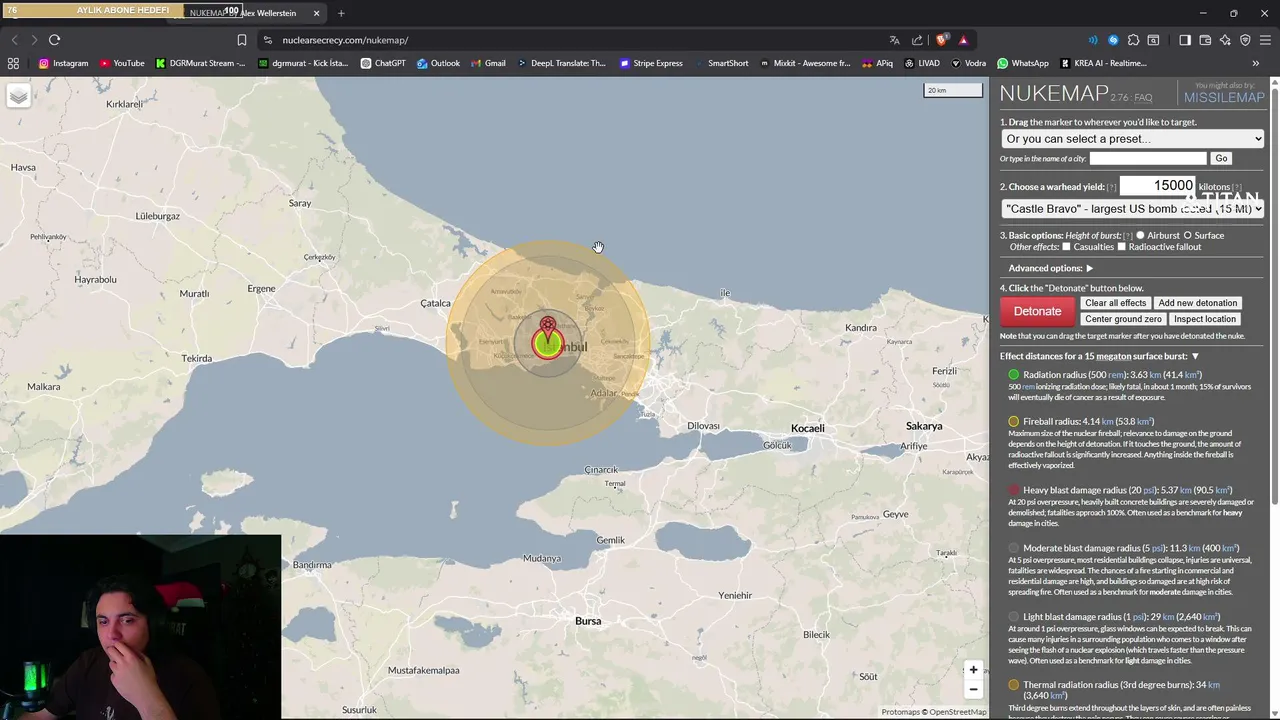Zoom in the map with plus button
This screenshot has height=720, width=1280.
tap(973, 670)
